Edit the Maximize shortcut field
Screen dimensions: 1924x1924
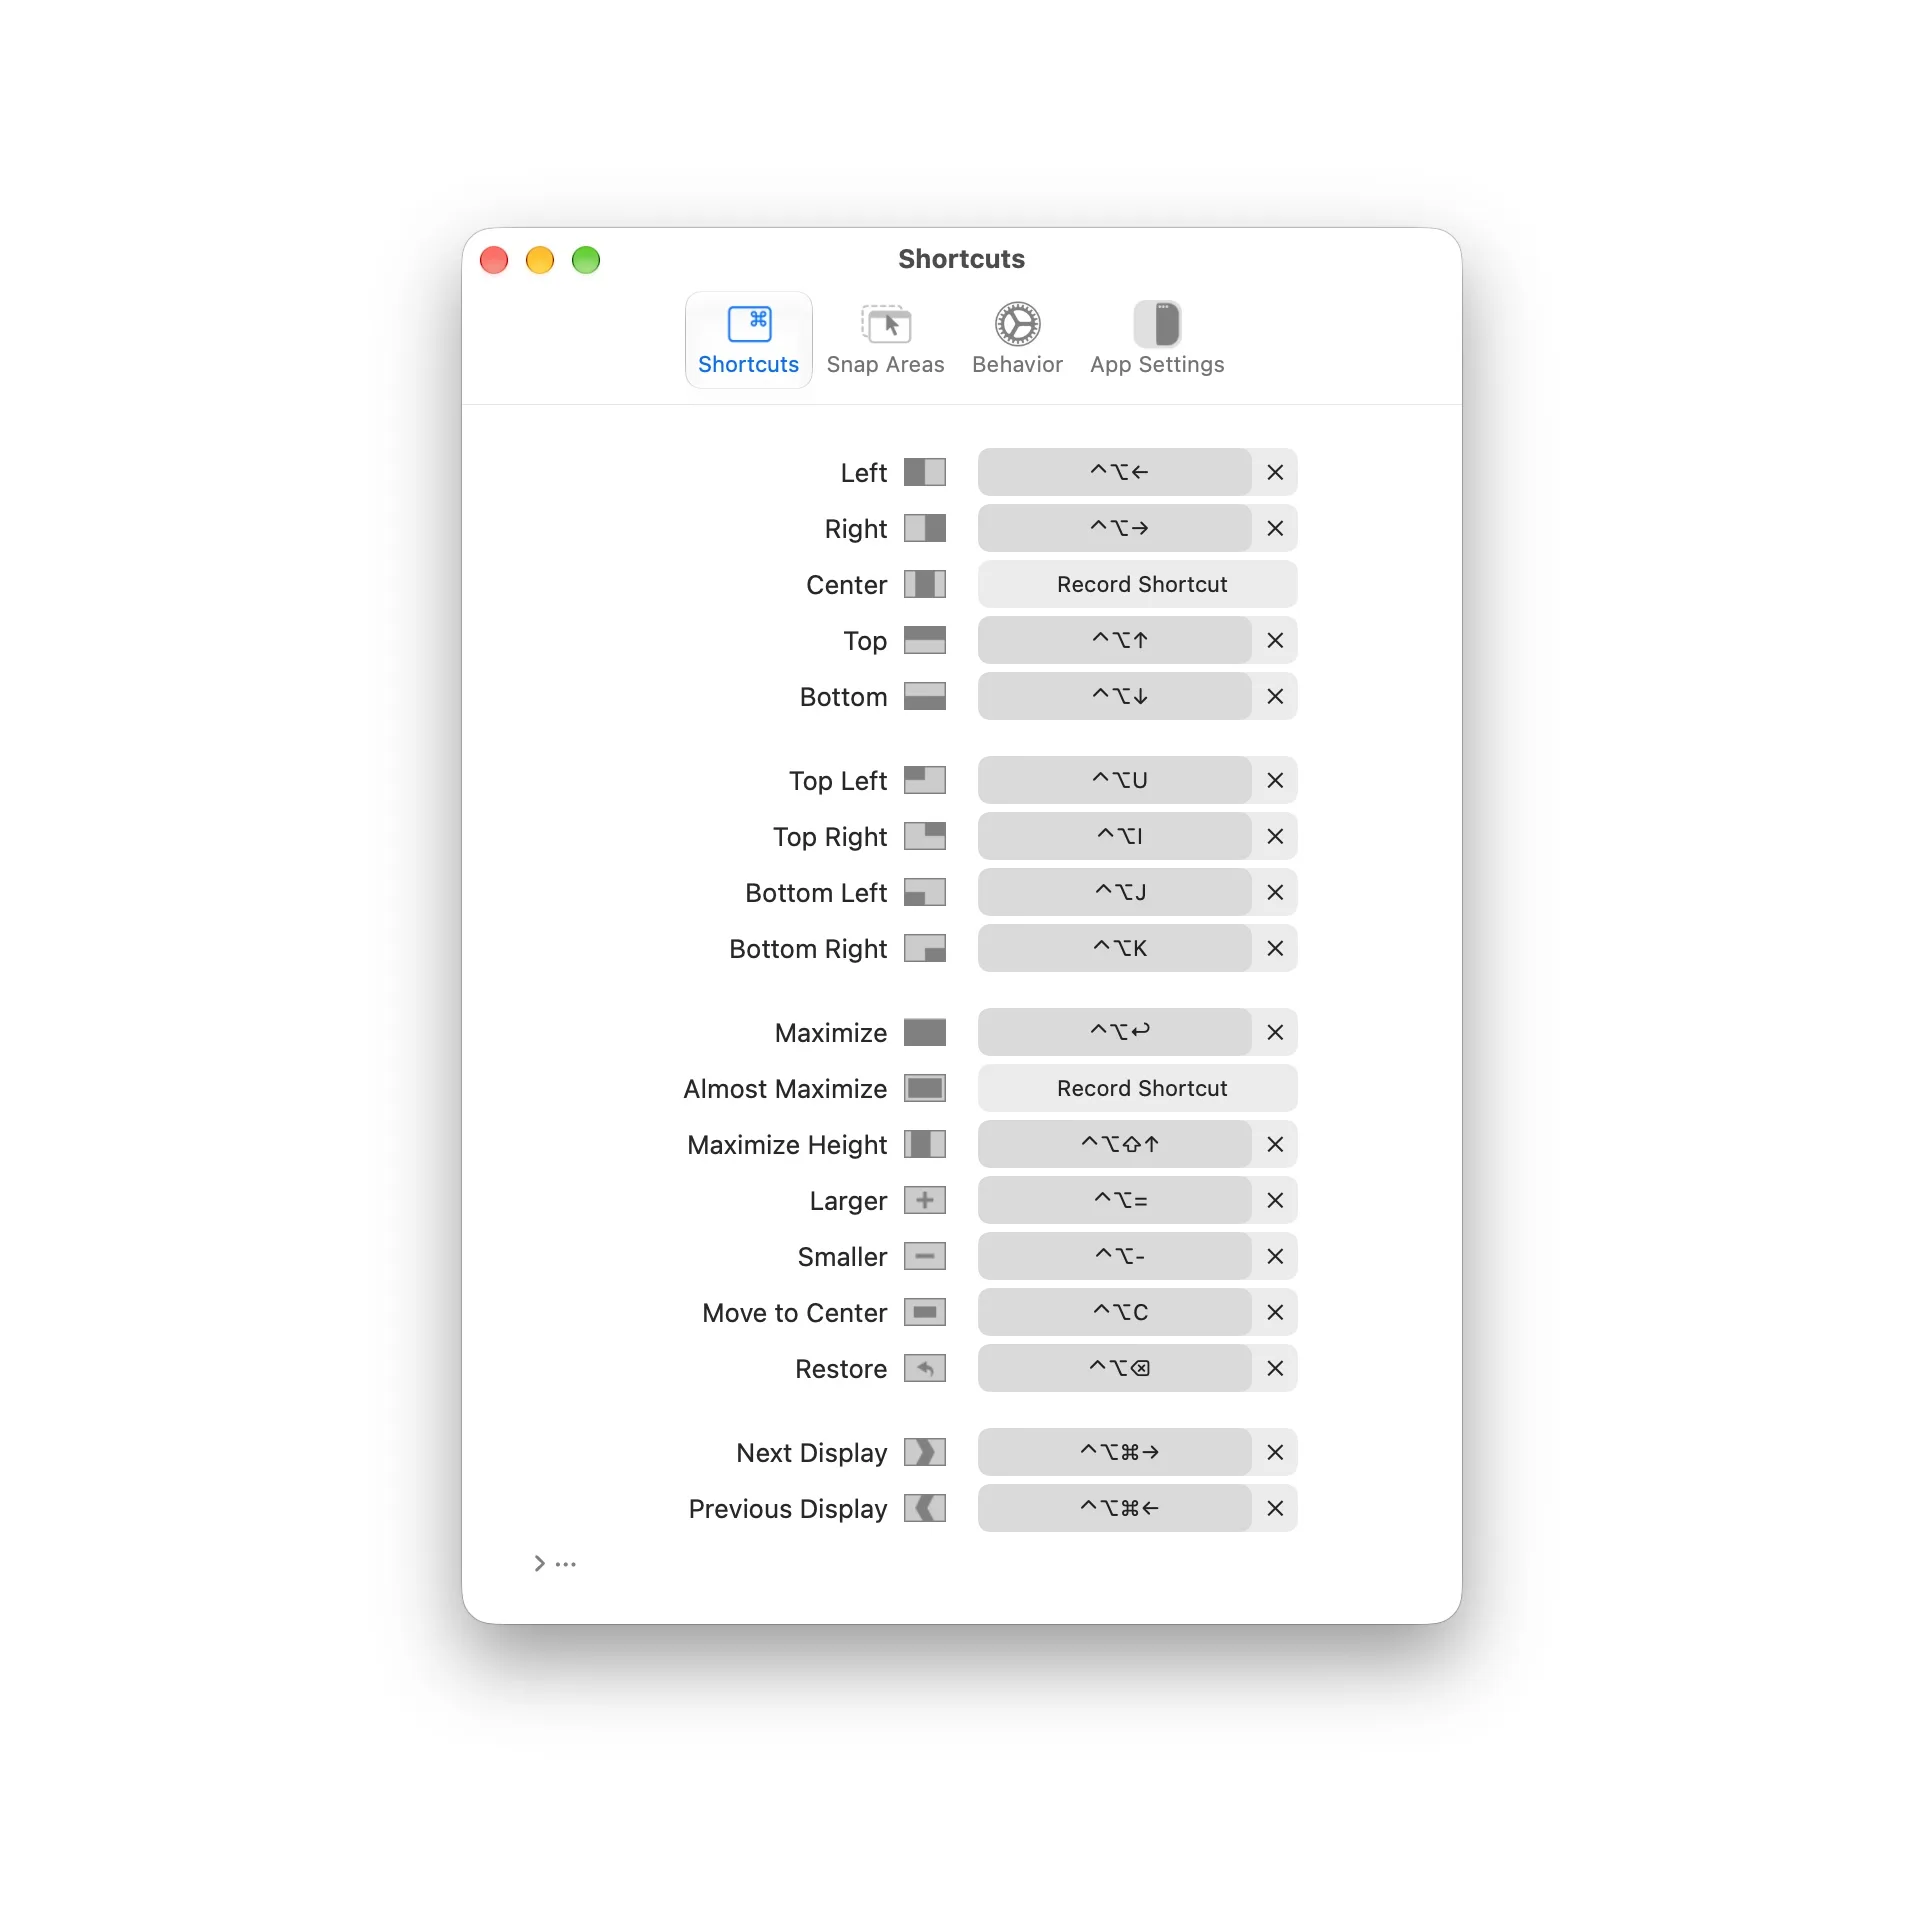click(x=1115, y=1032)
